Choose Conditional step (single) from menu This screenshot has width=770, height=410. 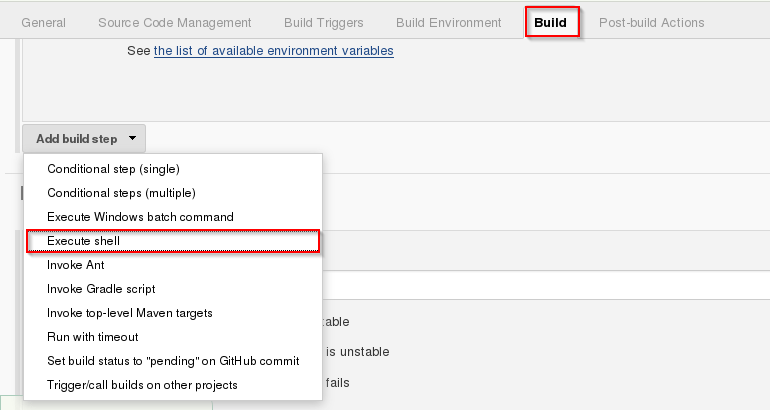(113, 169)
